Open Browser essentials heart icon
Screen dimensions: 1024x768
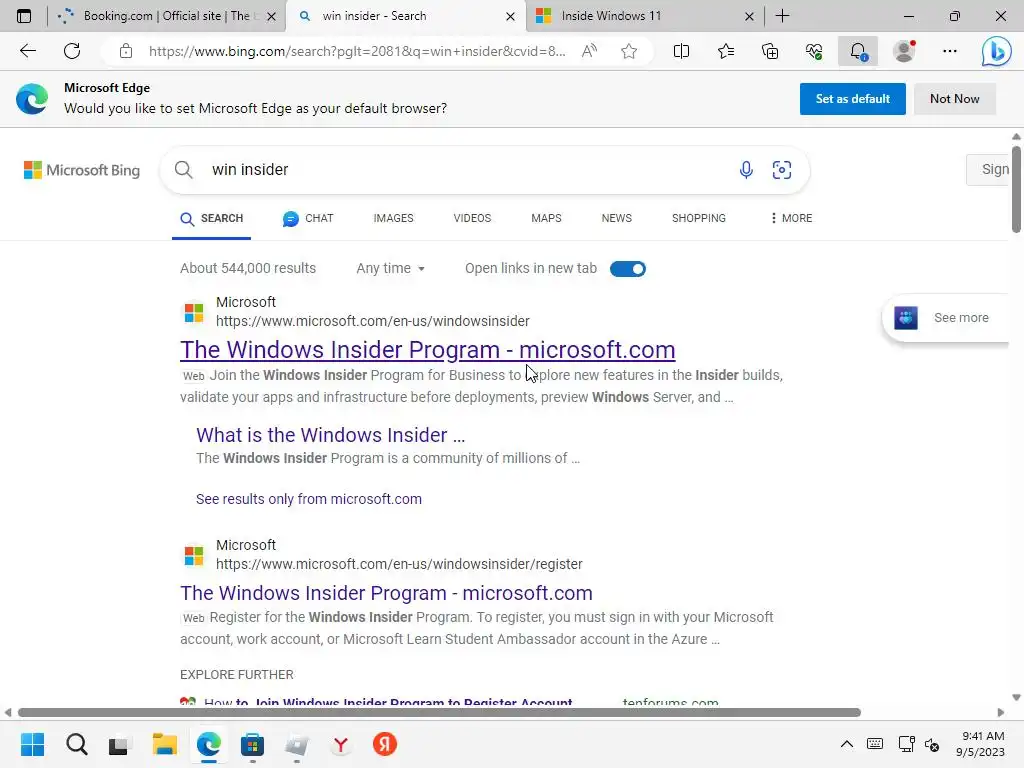point(814,51)
